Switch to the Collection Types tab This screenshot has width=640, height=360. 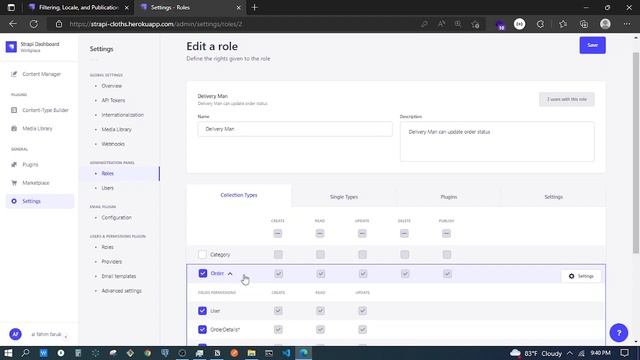coord(239,195)
